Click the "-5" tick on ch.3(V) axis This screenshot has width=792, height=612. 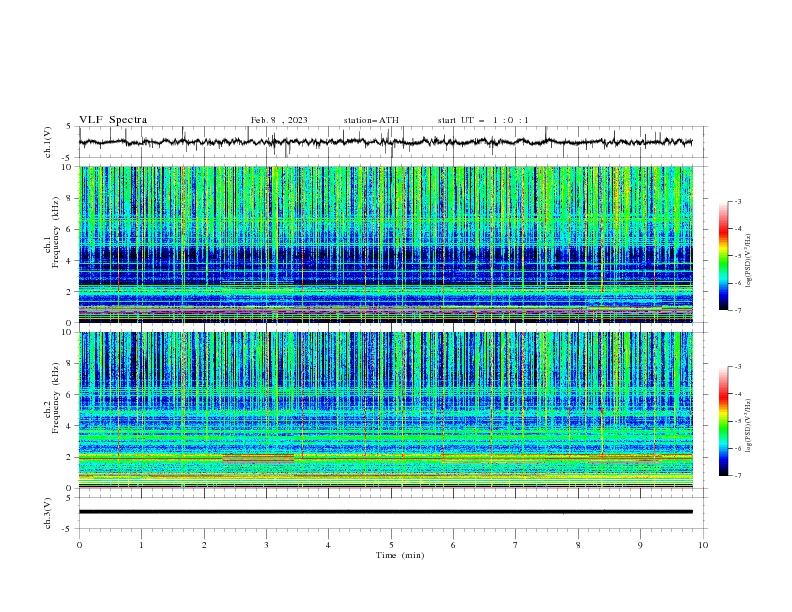point(67,529)
